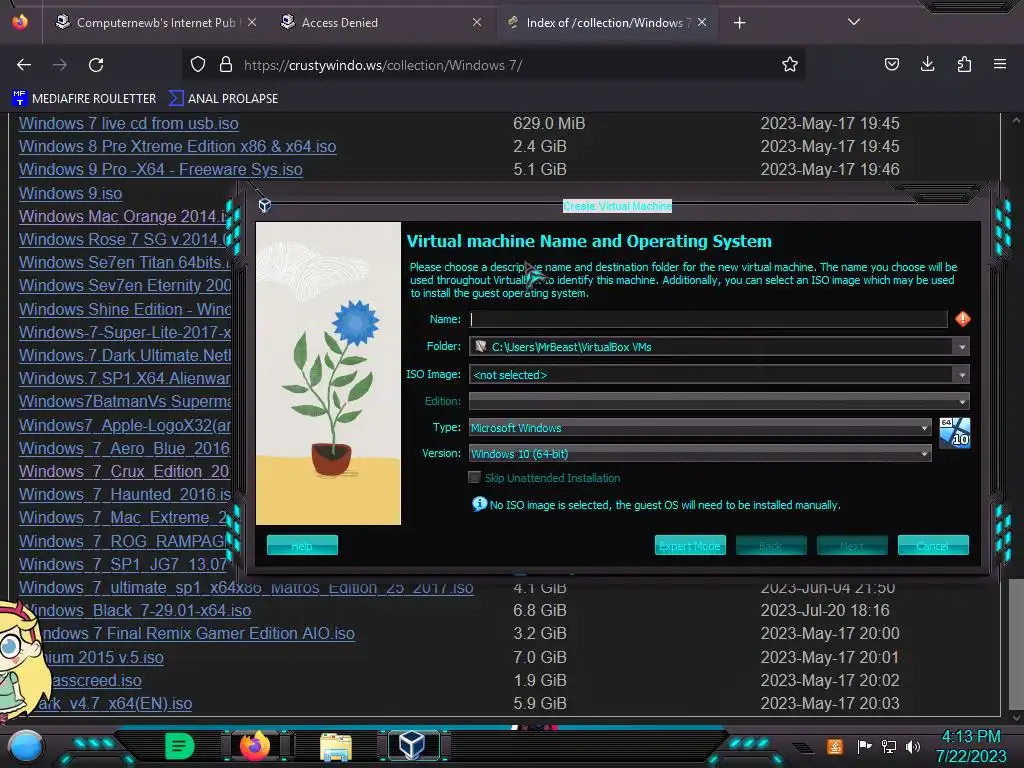Click the Firefox taskbar icon
The width and height of the screenshot is (1024, 768).
(255, 746)
